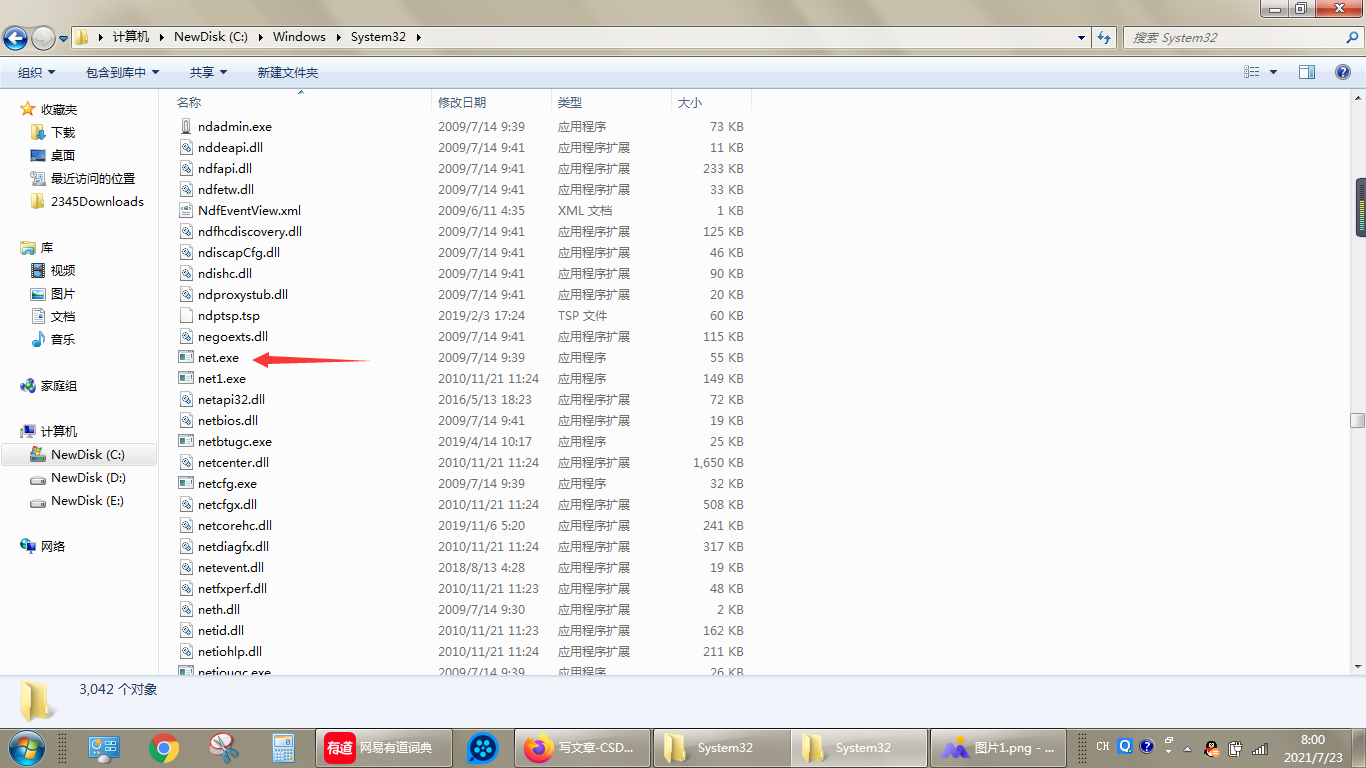Image resolution: width=1366 pixels, height=768 pixels.
Task: Sort by the 大小 column header
Action: pyautogui.click(x=711, y=102)
